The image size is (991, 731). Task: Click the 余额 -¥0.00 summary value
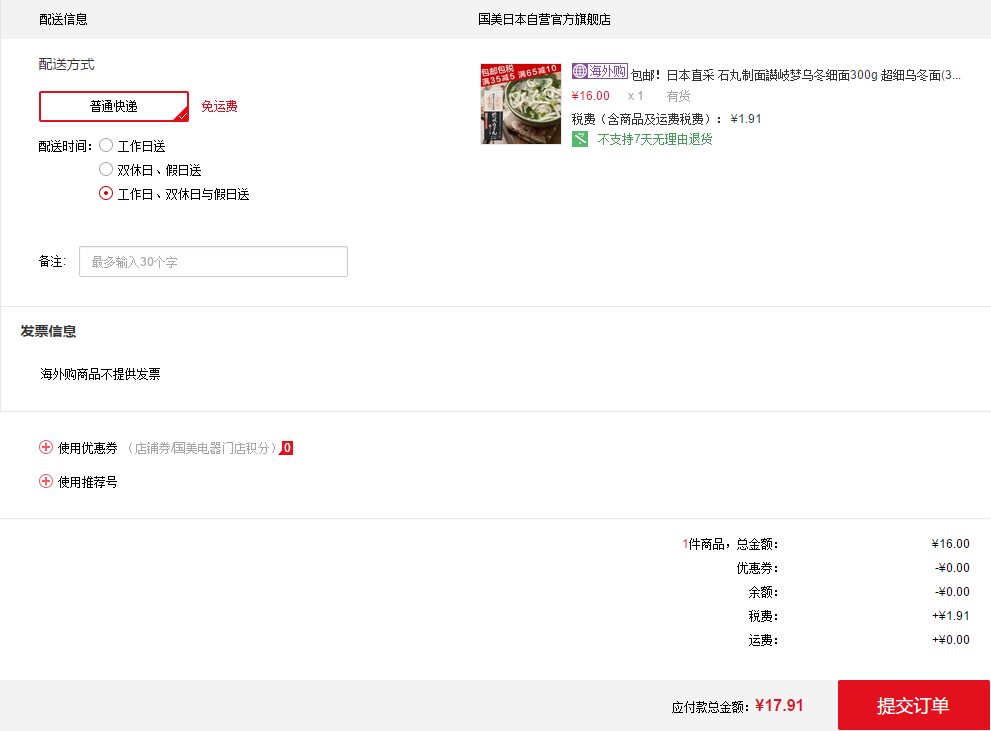click(952, 591)
